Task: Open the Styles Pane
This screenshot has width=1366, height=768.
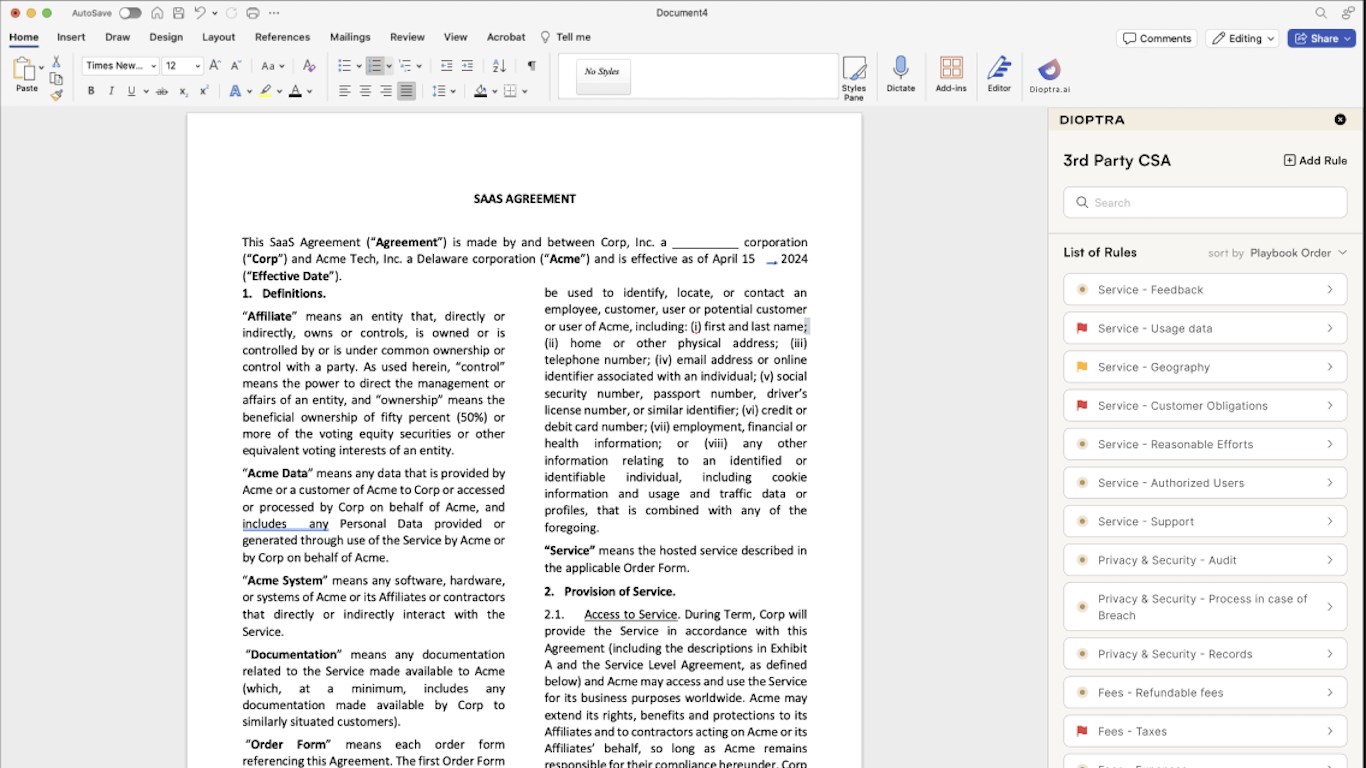Action: tap(854, 78)
